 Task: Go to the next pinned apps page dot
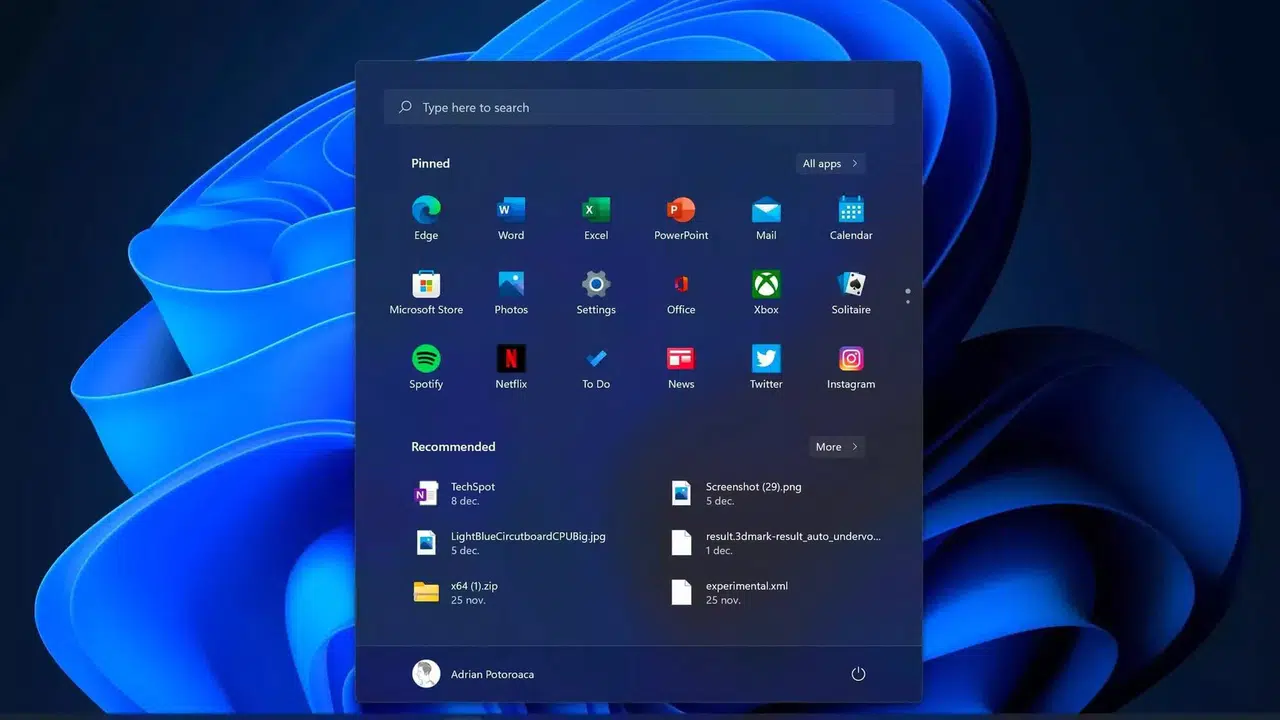(x=908, y=301)
